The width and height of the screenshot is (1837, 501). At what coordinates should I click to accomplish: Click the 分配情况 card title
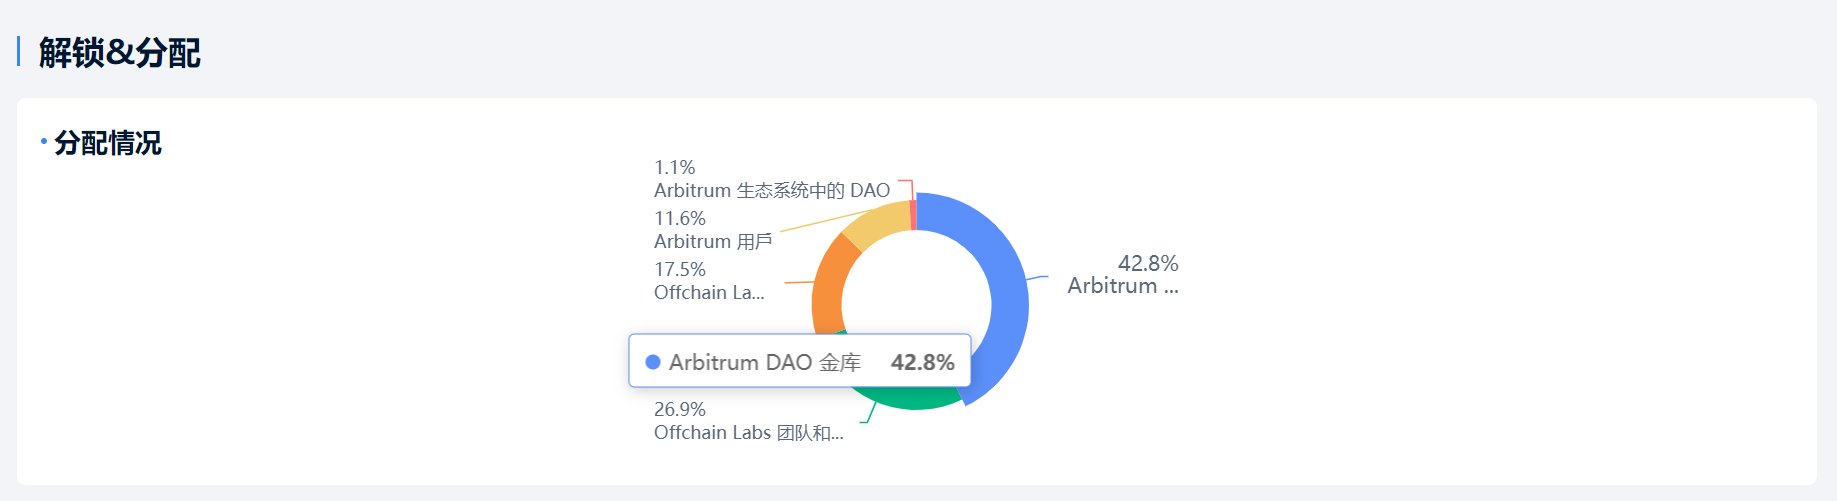coord(108,143)
